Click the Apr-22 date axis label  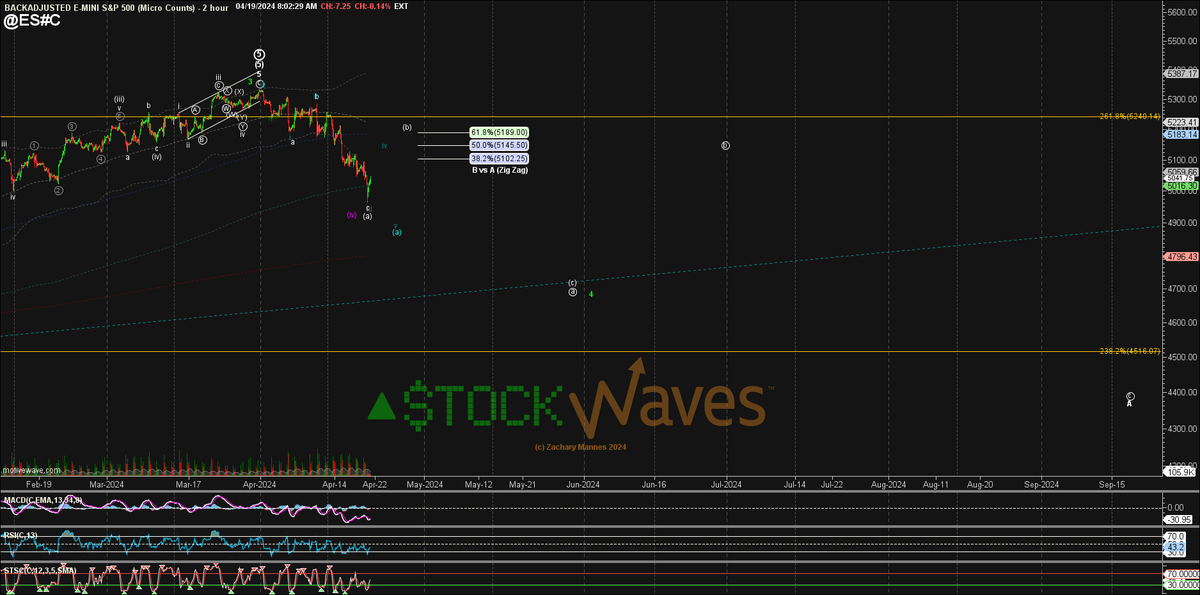click(x=375, y=484)
